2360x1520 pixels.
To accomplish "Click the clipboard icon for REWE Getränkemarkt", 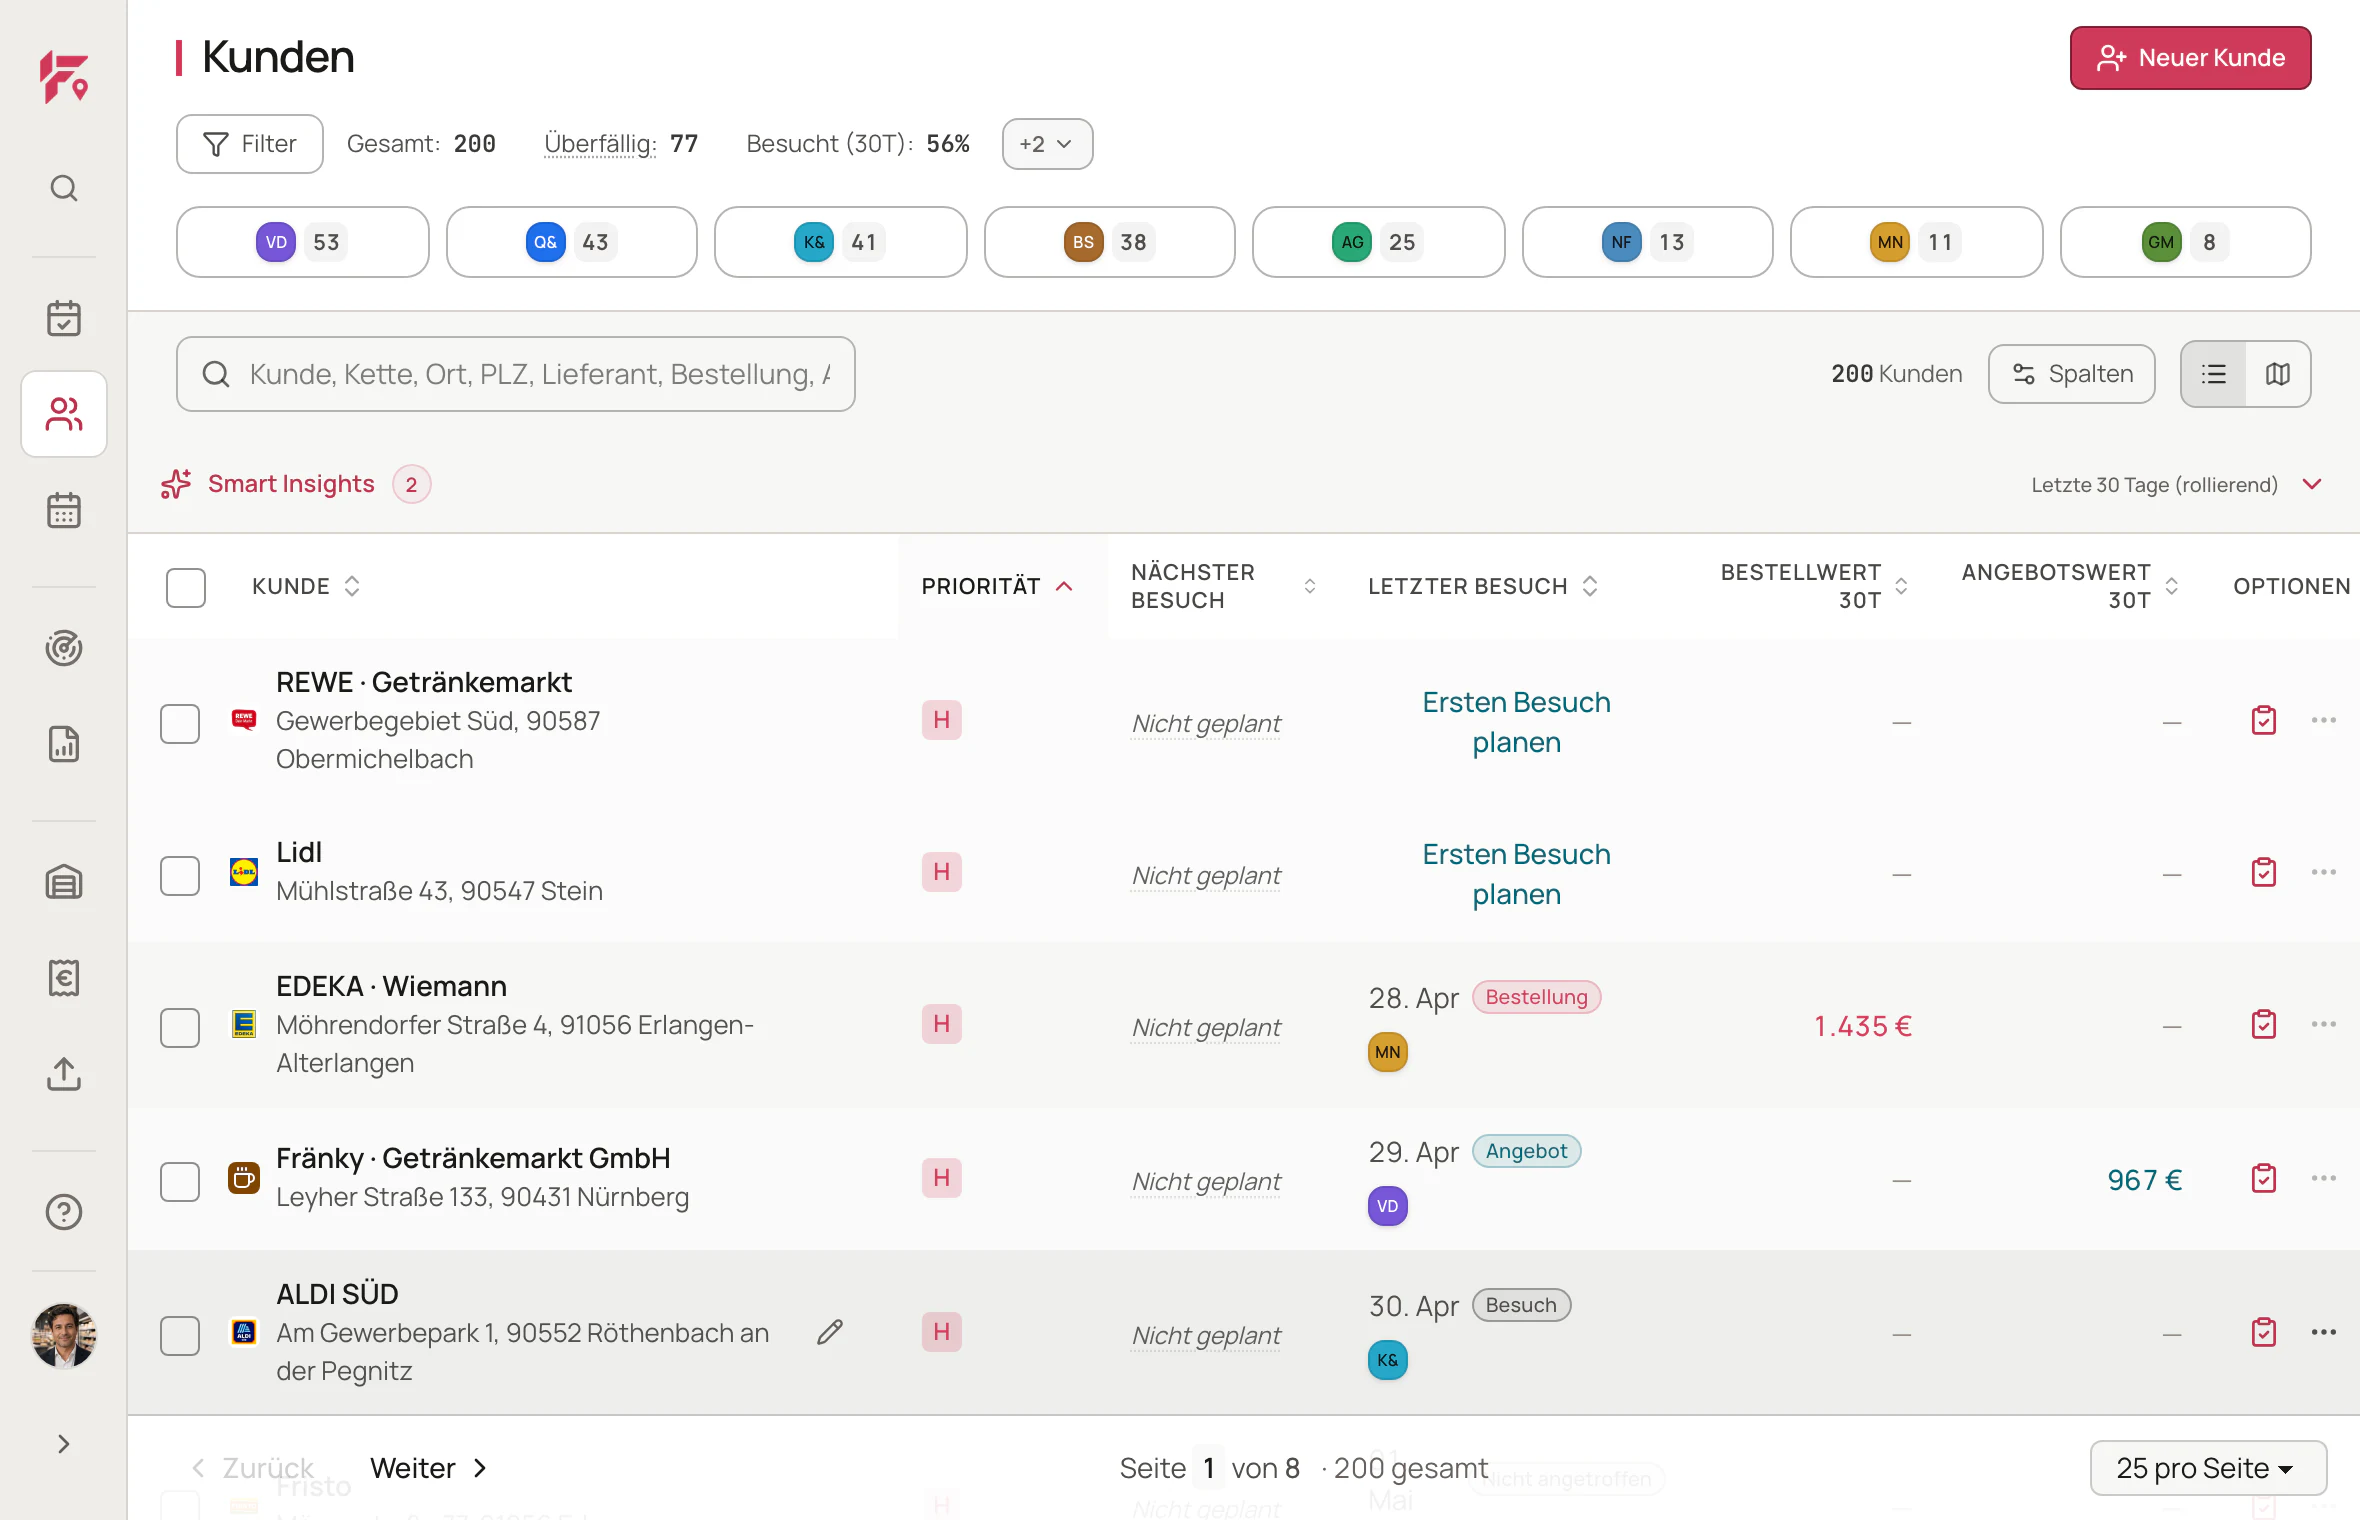I will click(2264, 720).
